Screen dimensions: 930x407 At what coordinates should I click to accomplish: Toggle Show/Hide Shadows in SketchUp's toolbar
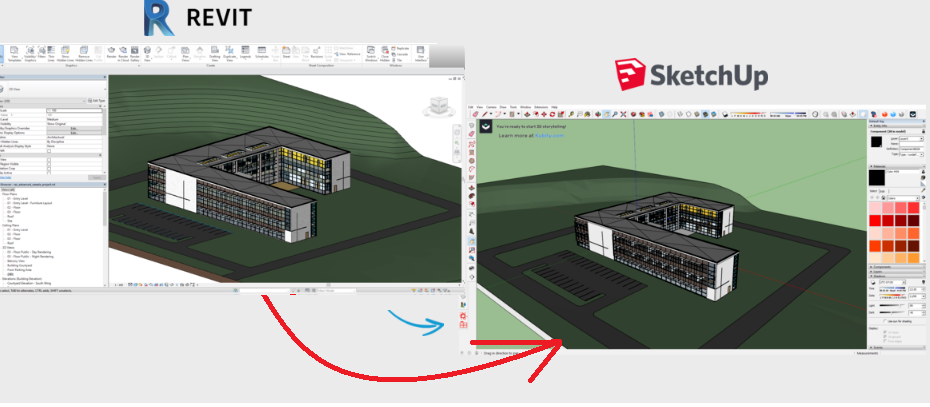tap(725, 115)
